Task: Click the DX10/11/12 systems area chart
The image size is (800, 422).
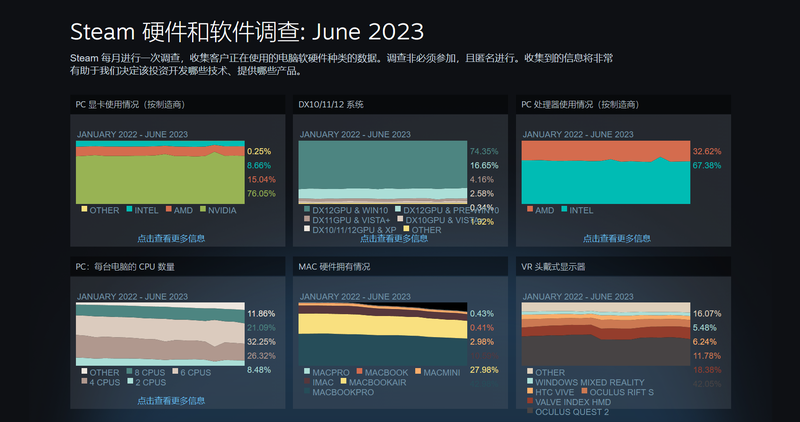Action: click(383, 172)
